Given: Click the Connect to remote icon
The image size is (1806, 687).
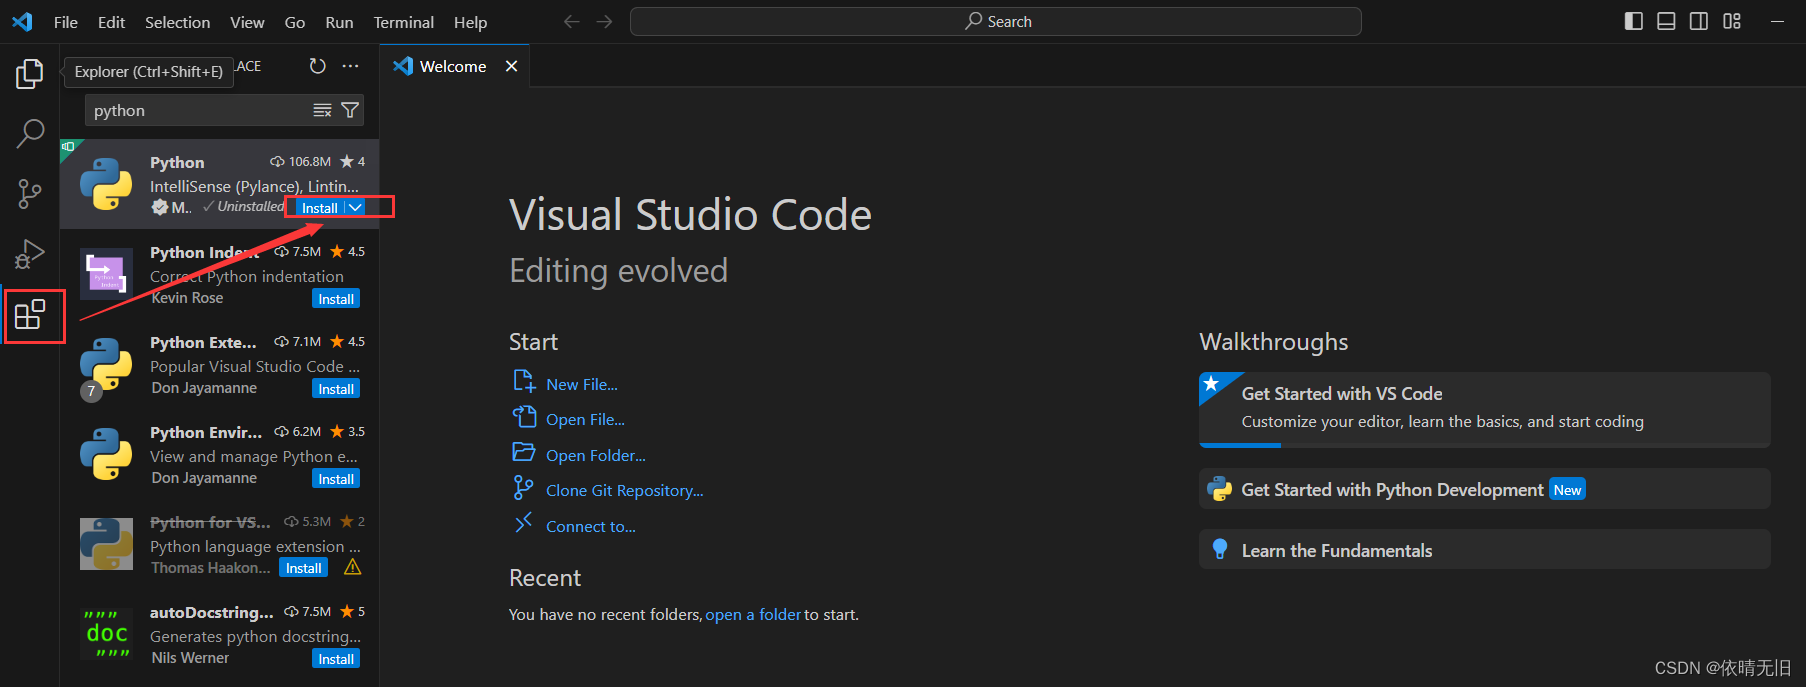Looking at the screenshot, I should point(523,523).
